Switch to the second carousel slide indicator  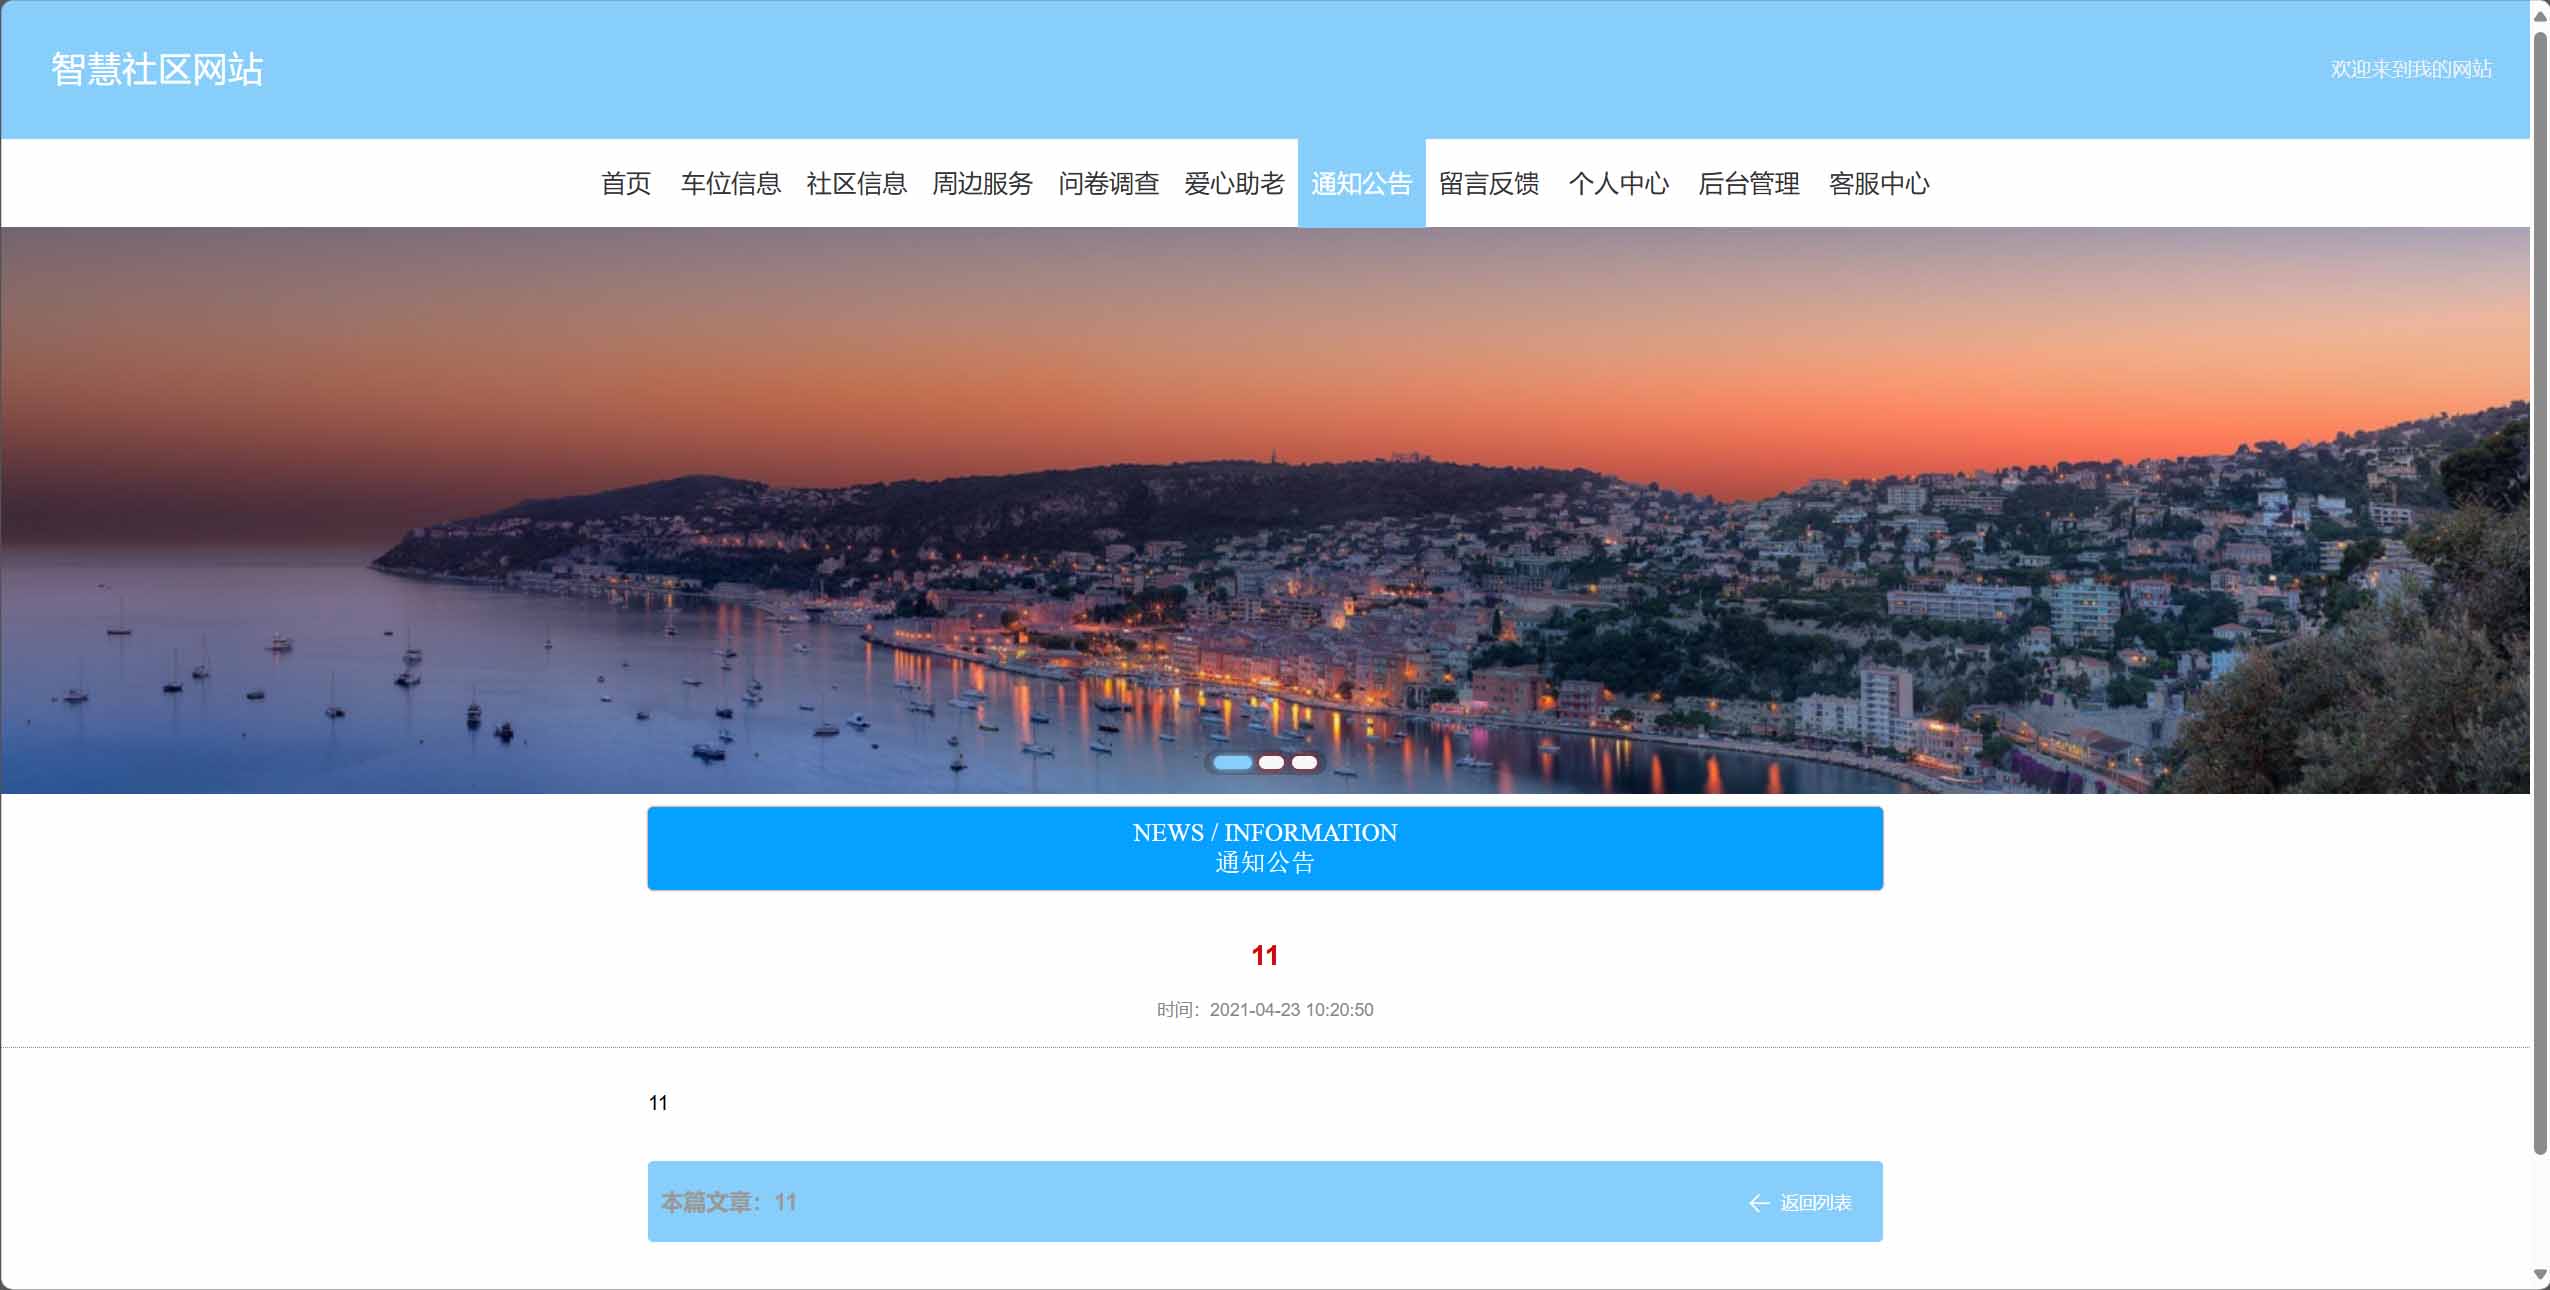[x=1271, y=762]
